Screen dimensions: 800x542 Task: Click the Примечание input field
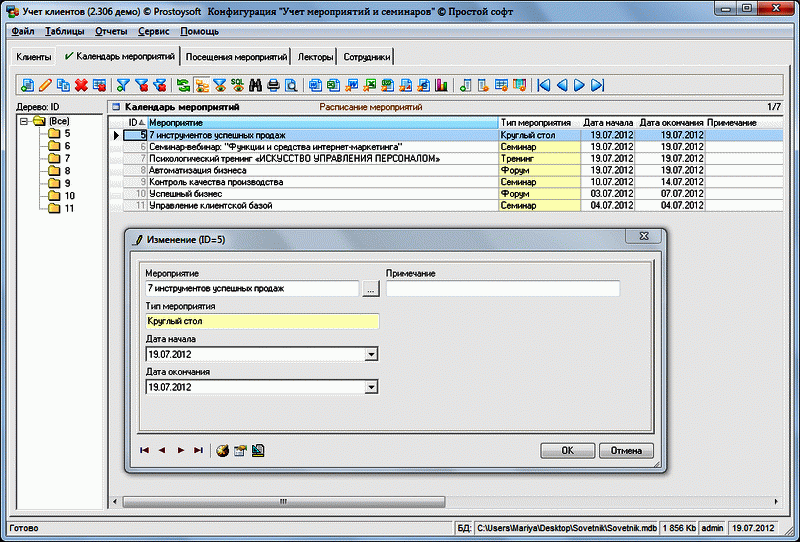pos(502,289)
